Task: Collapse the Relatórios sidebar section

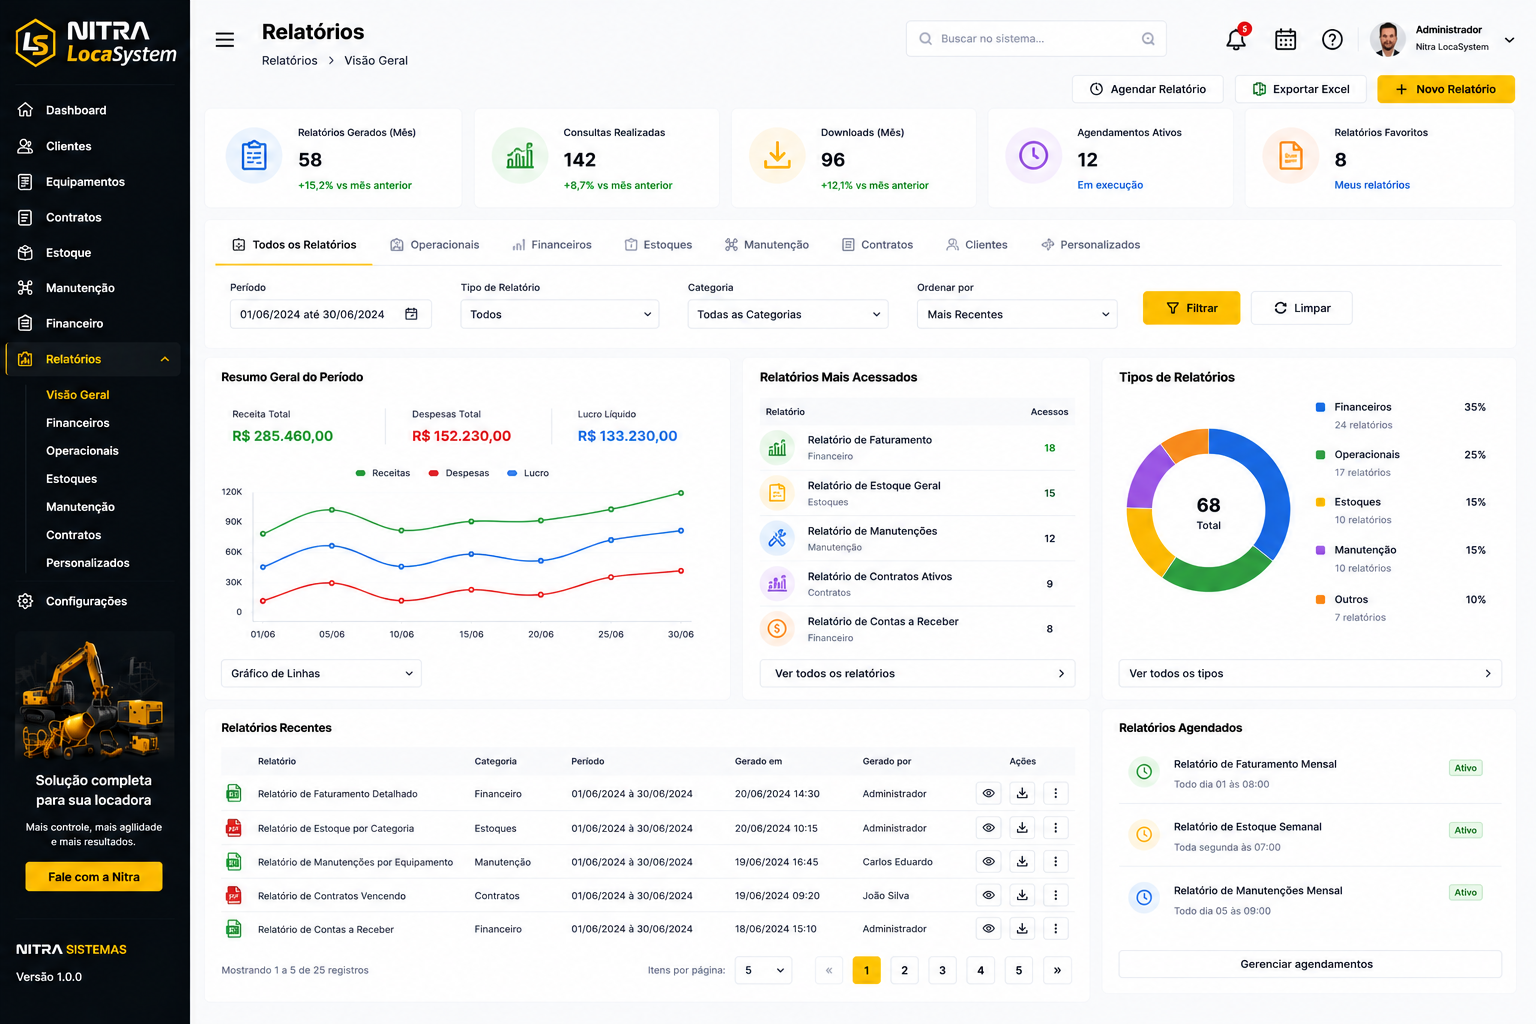Action: pyautogui.click(x=165, y=360)
